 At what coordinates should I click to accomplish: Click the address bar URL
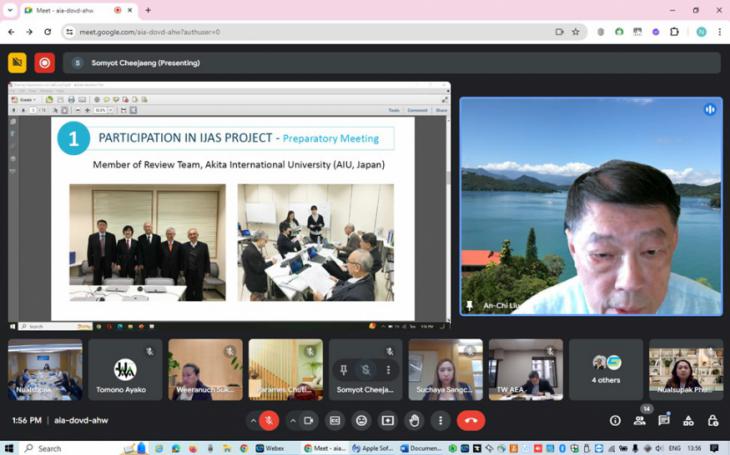(x=149, y=32)
